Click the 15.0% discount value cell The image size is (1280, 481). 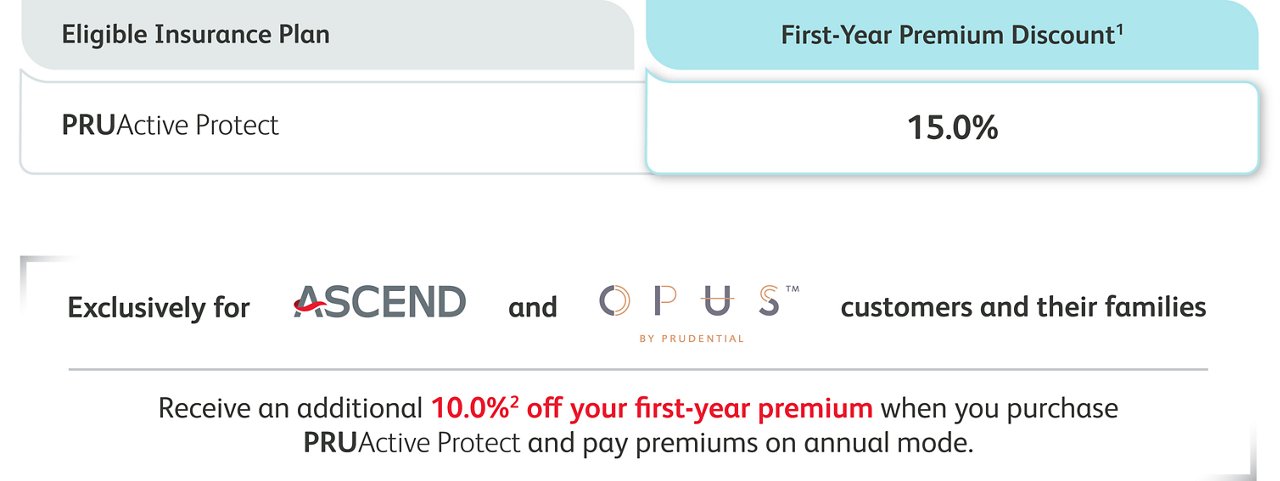(x=952, y=128)
